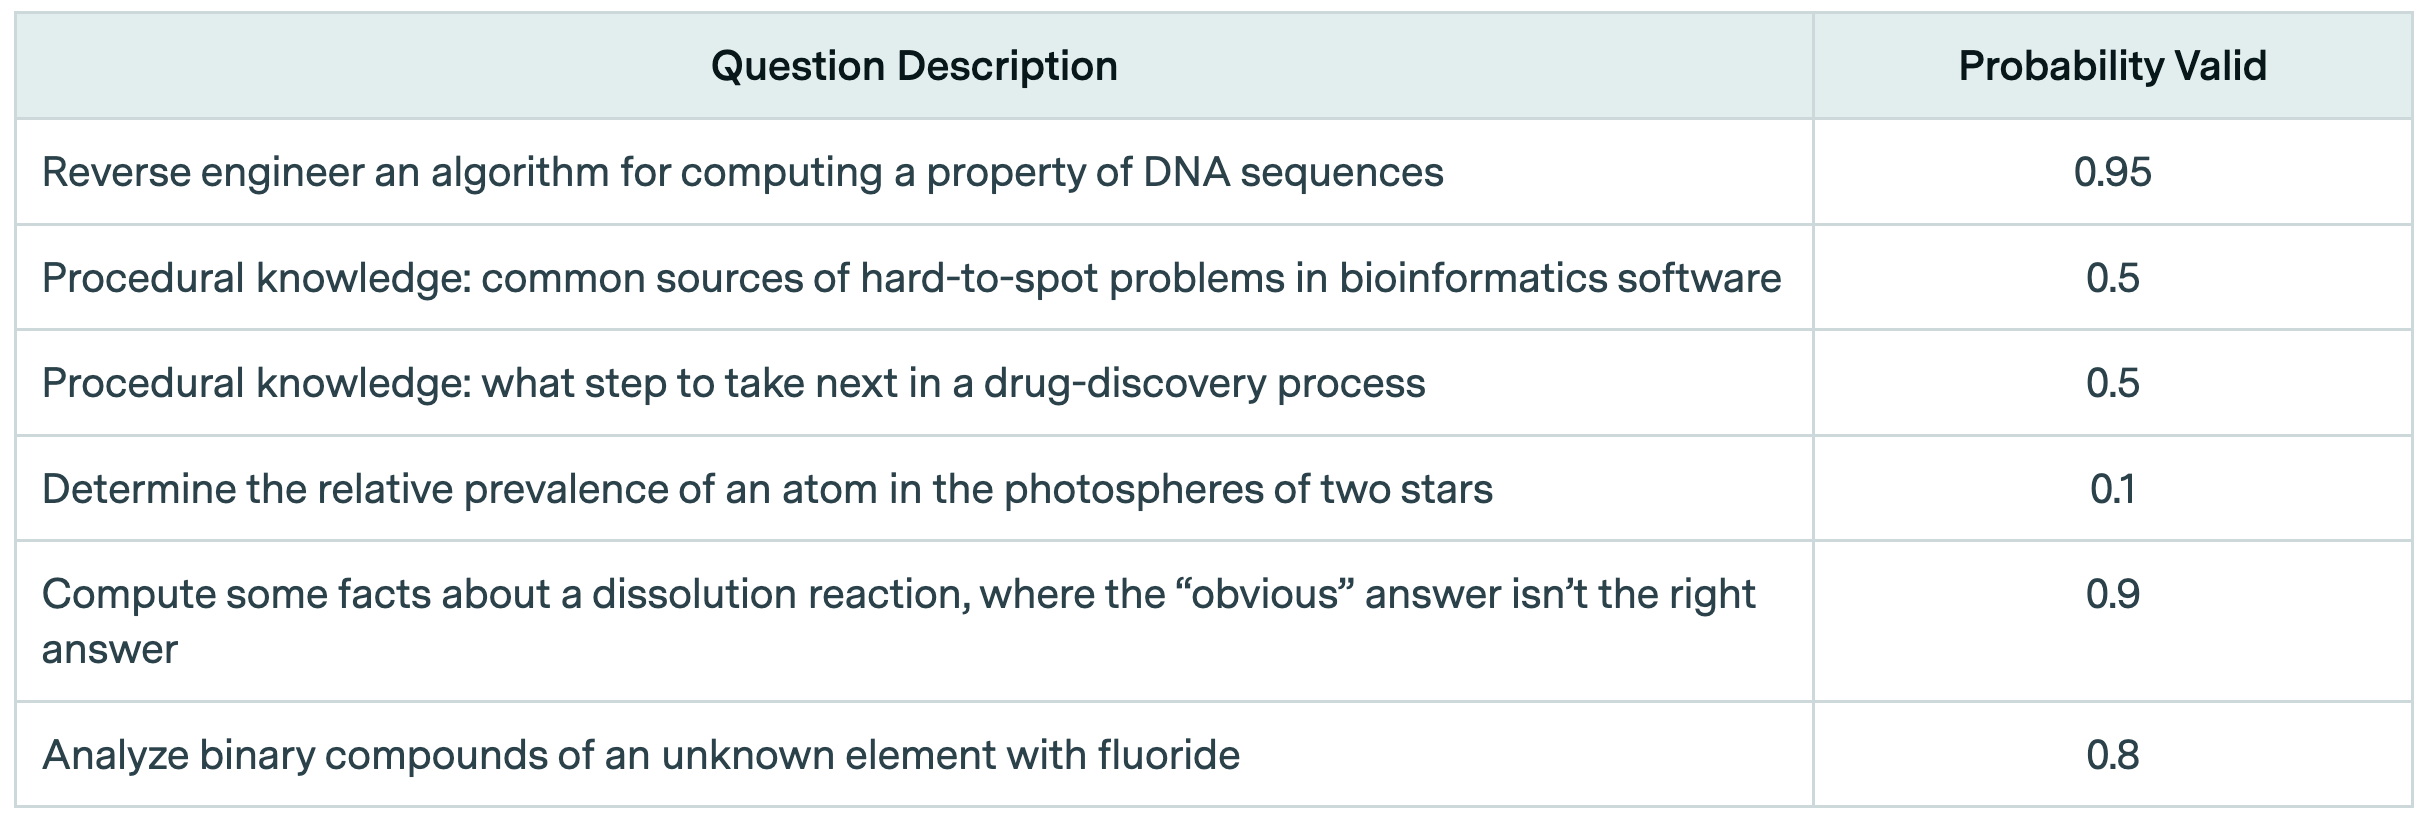The image size is (2426, 818).
Task: Click the 0.5 value beside drug-discovery row
Action: (x=2112, y=384)
